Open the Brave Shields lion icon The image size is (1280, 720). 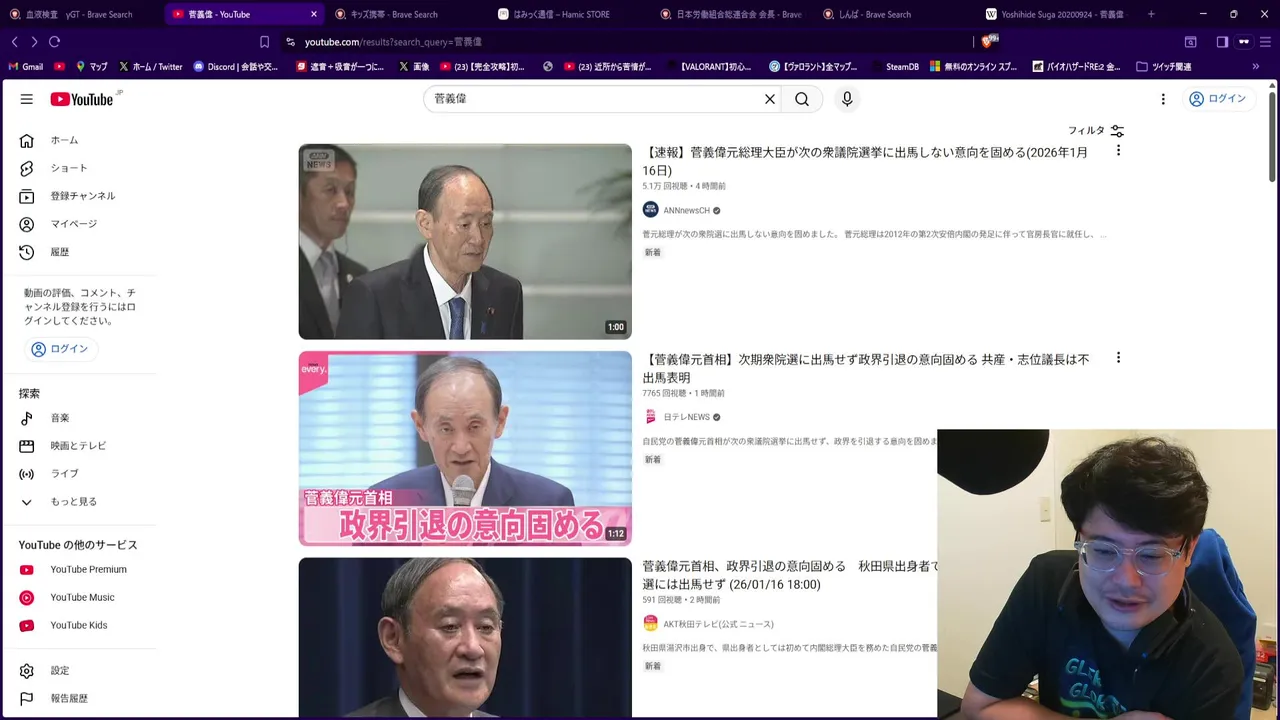pos(989,41)
